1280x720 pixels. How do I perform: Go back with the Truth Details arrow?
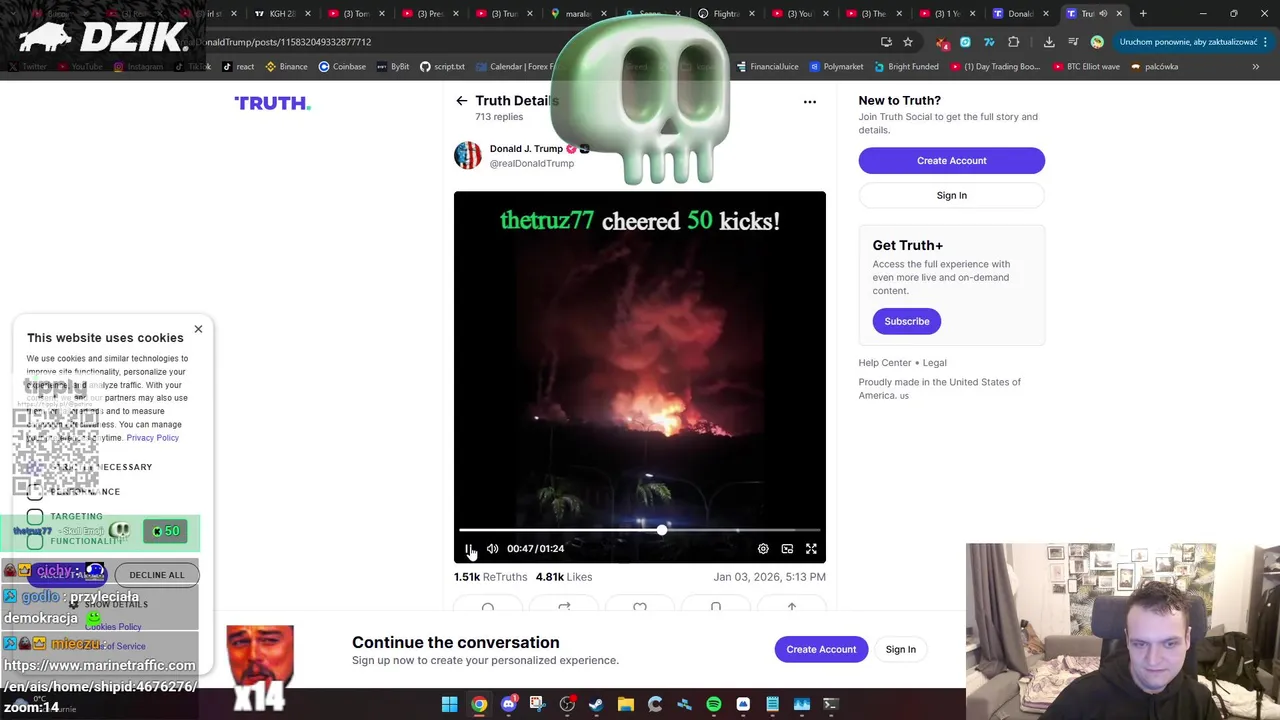[461, 101]
